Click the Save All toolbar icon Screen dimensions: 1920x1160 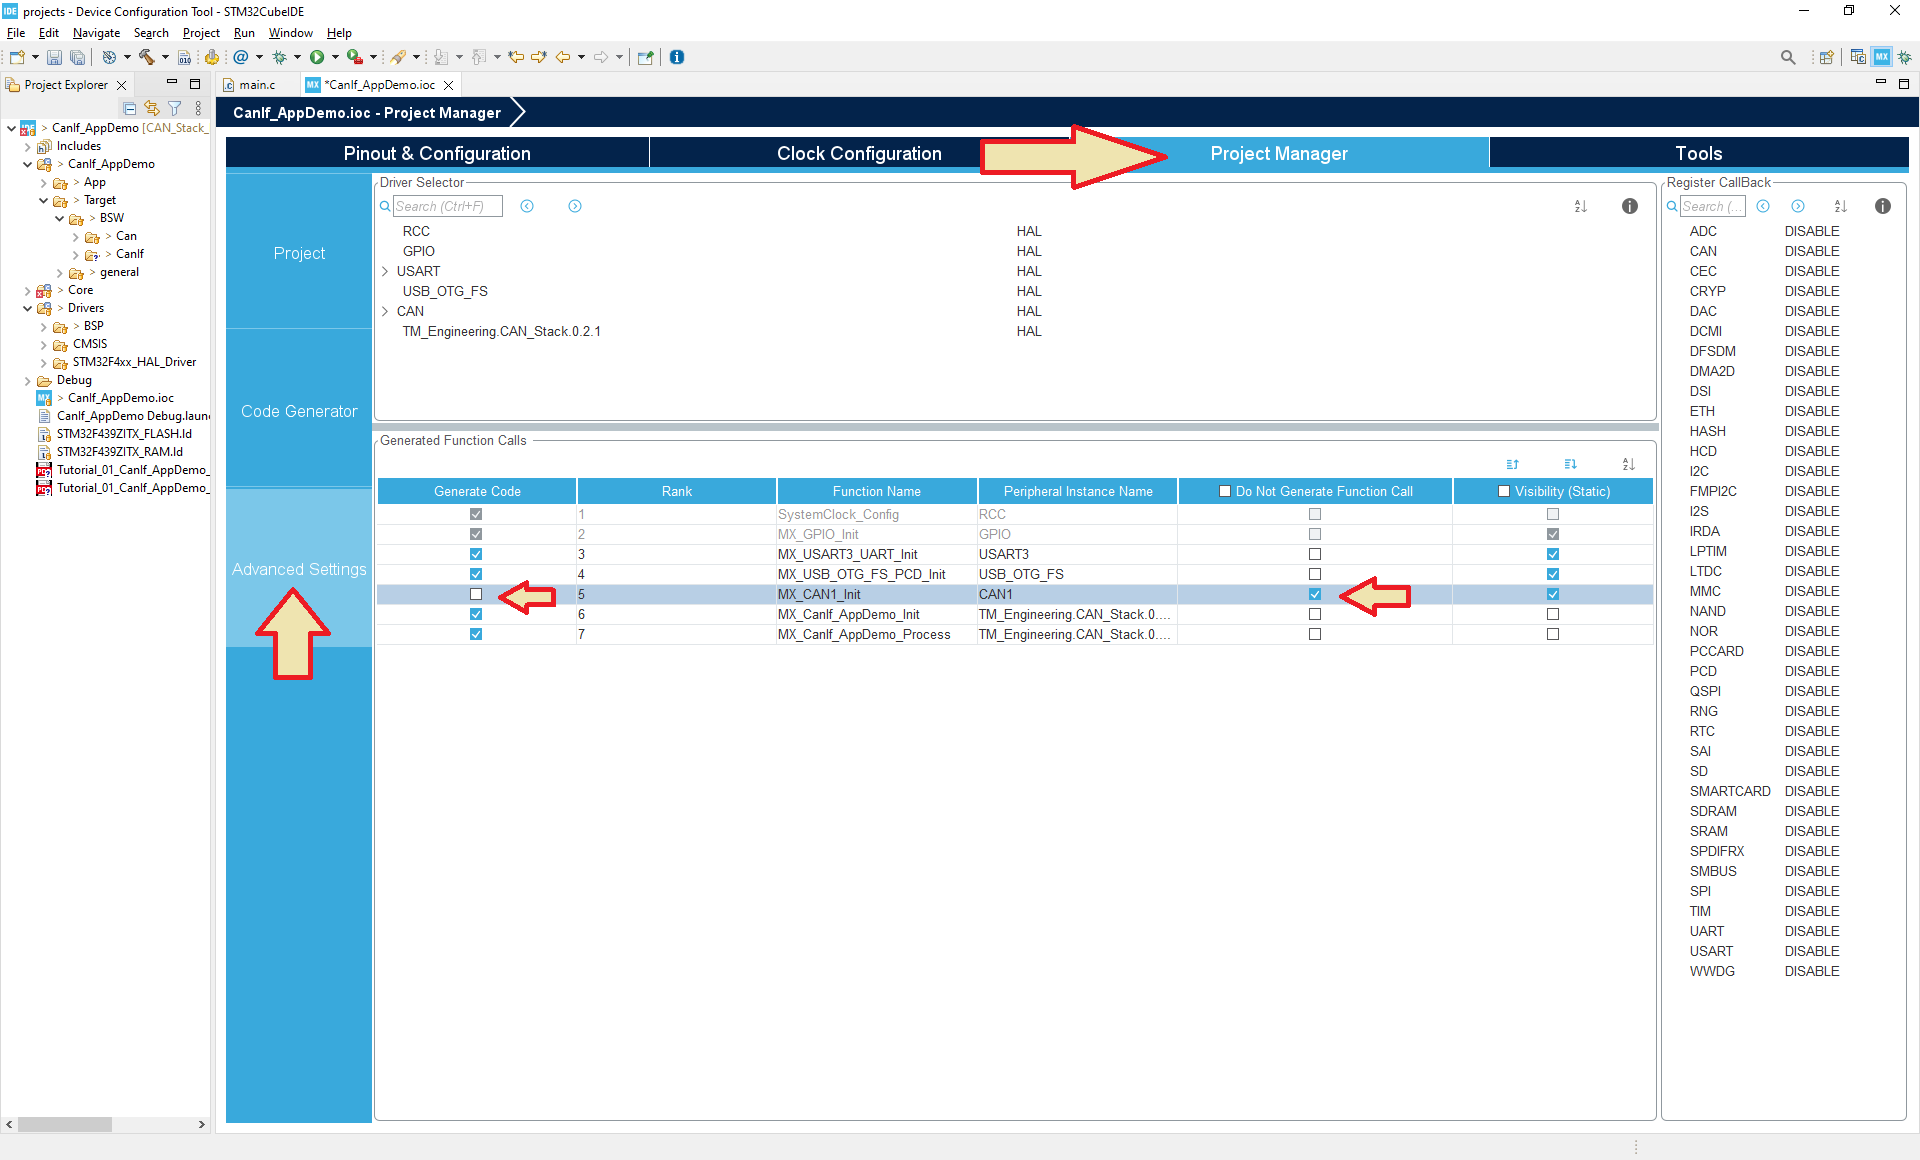pyautogui.click(x=77, y=57)
